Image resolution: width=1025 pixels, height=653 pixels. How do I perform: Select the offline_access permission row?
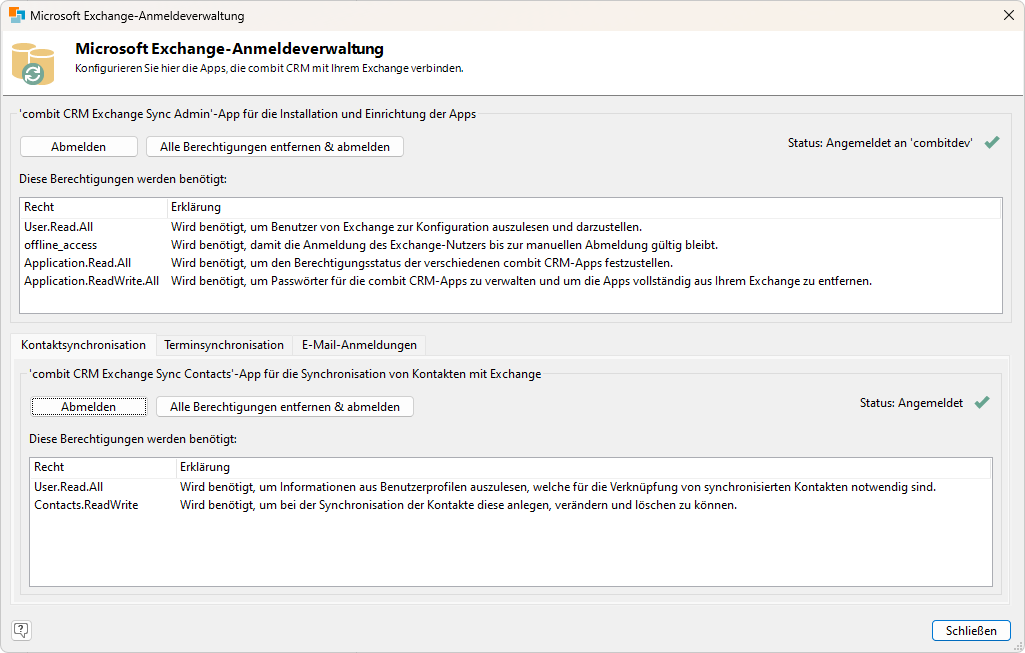61,245
